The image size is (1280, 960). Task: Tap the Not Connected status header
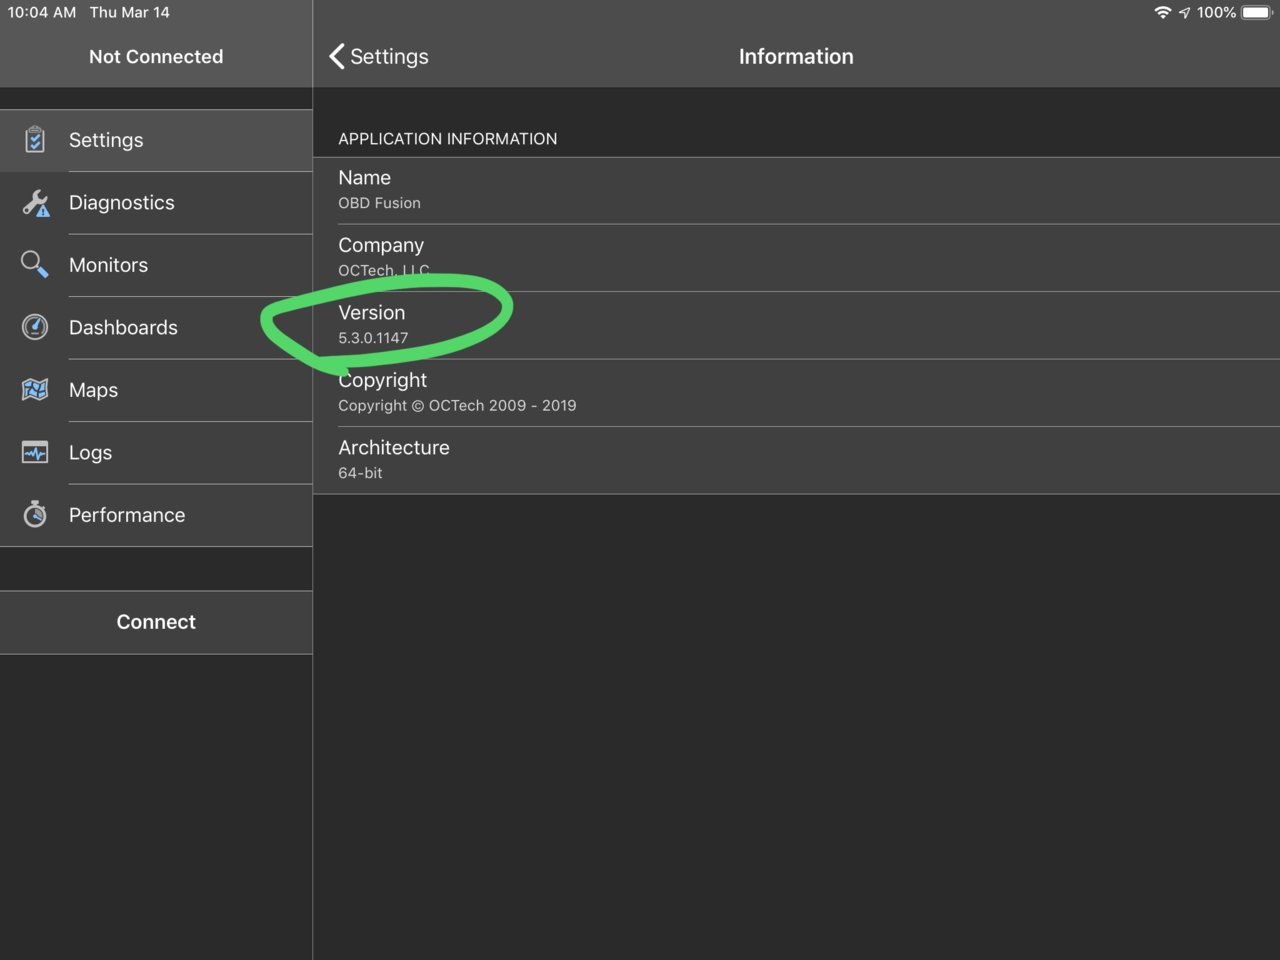point(156,57)
